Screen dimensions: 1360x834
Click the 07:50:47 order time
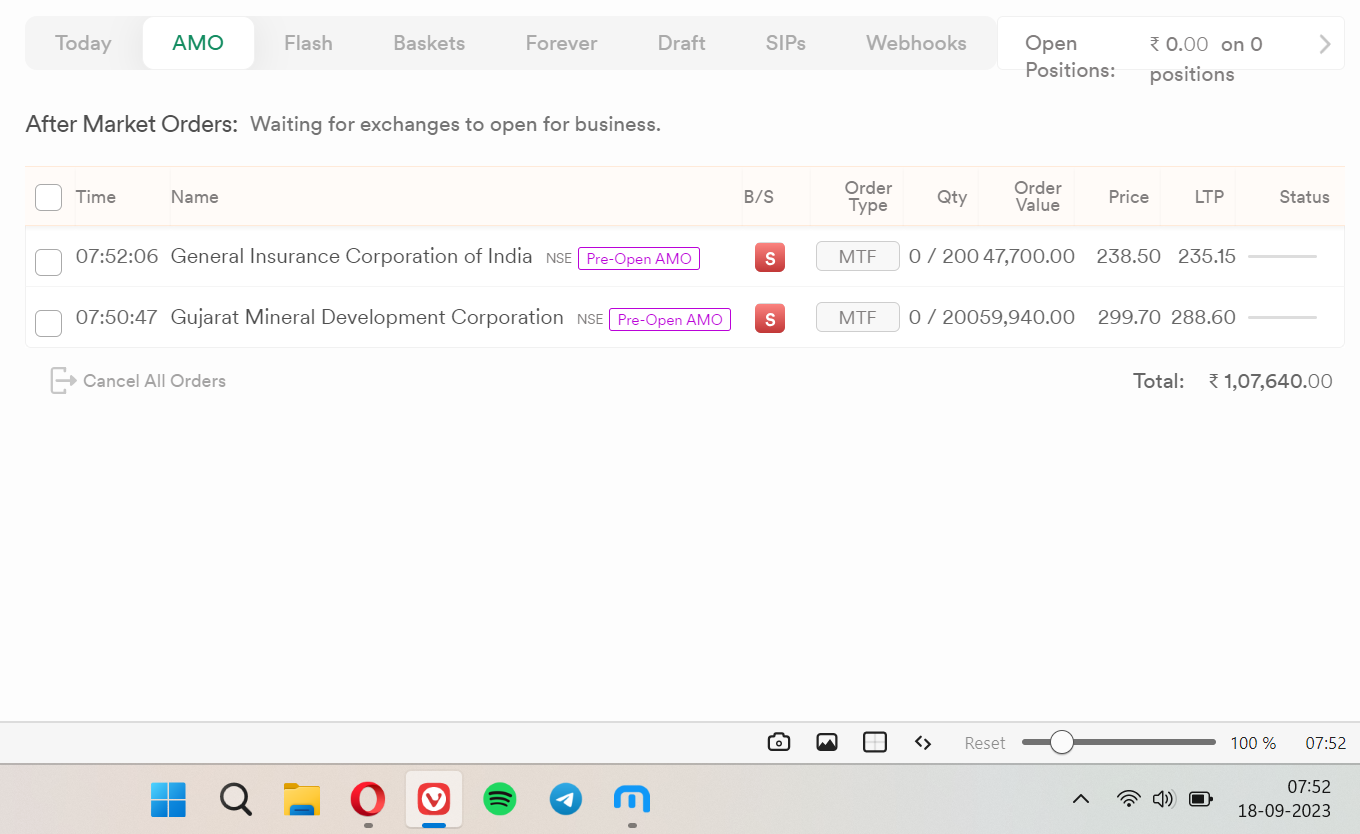coord(117,317)
